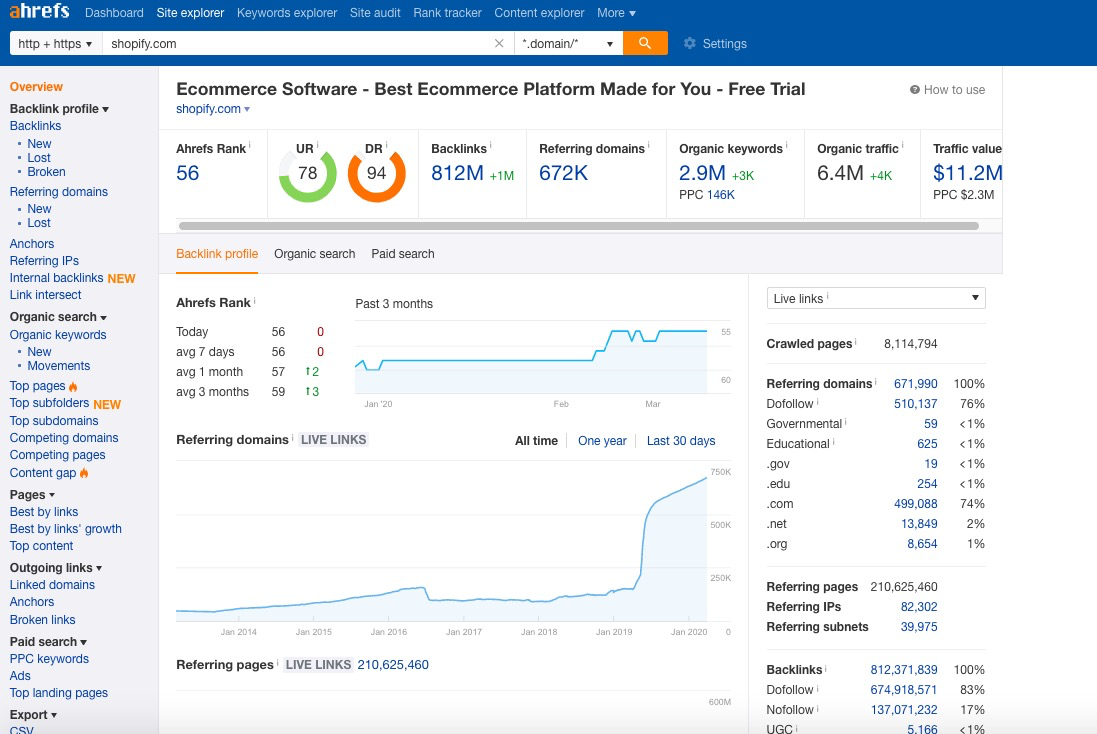Click the 672K Referring domains metric value

tap(563, 173)
